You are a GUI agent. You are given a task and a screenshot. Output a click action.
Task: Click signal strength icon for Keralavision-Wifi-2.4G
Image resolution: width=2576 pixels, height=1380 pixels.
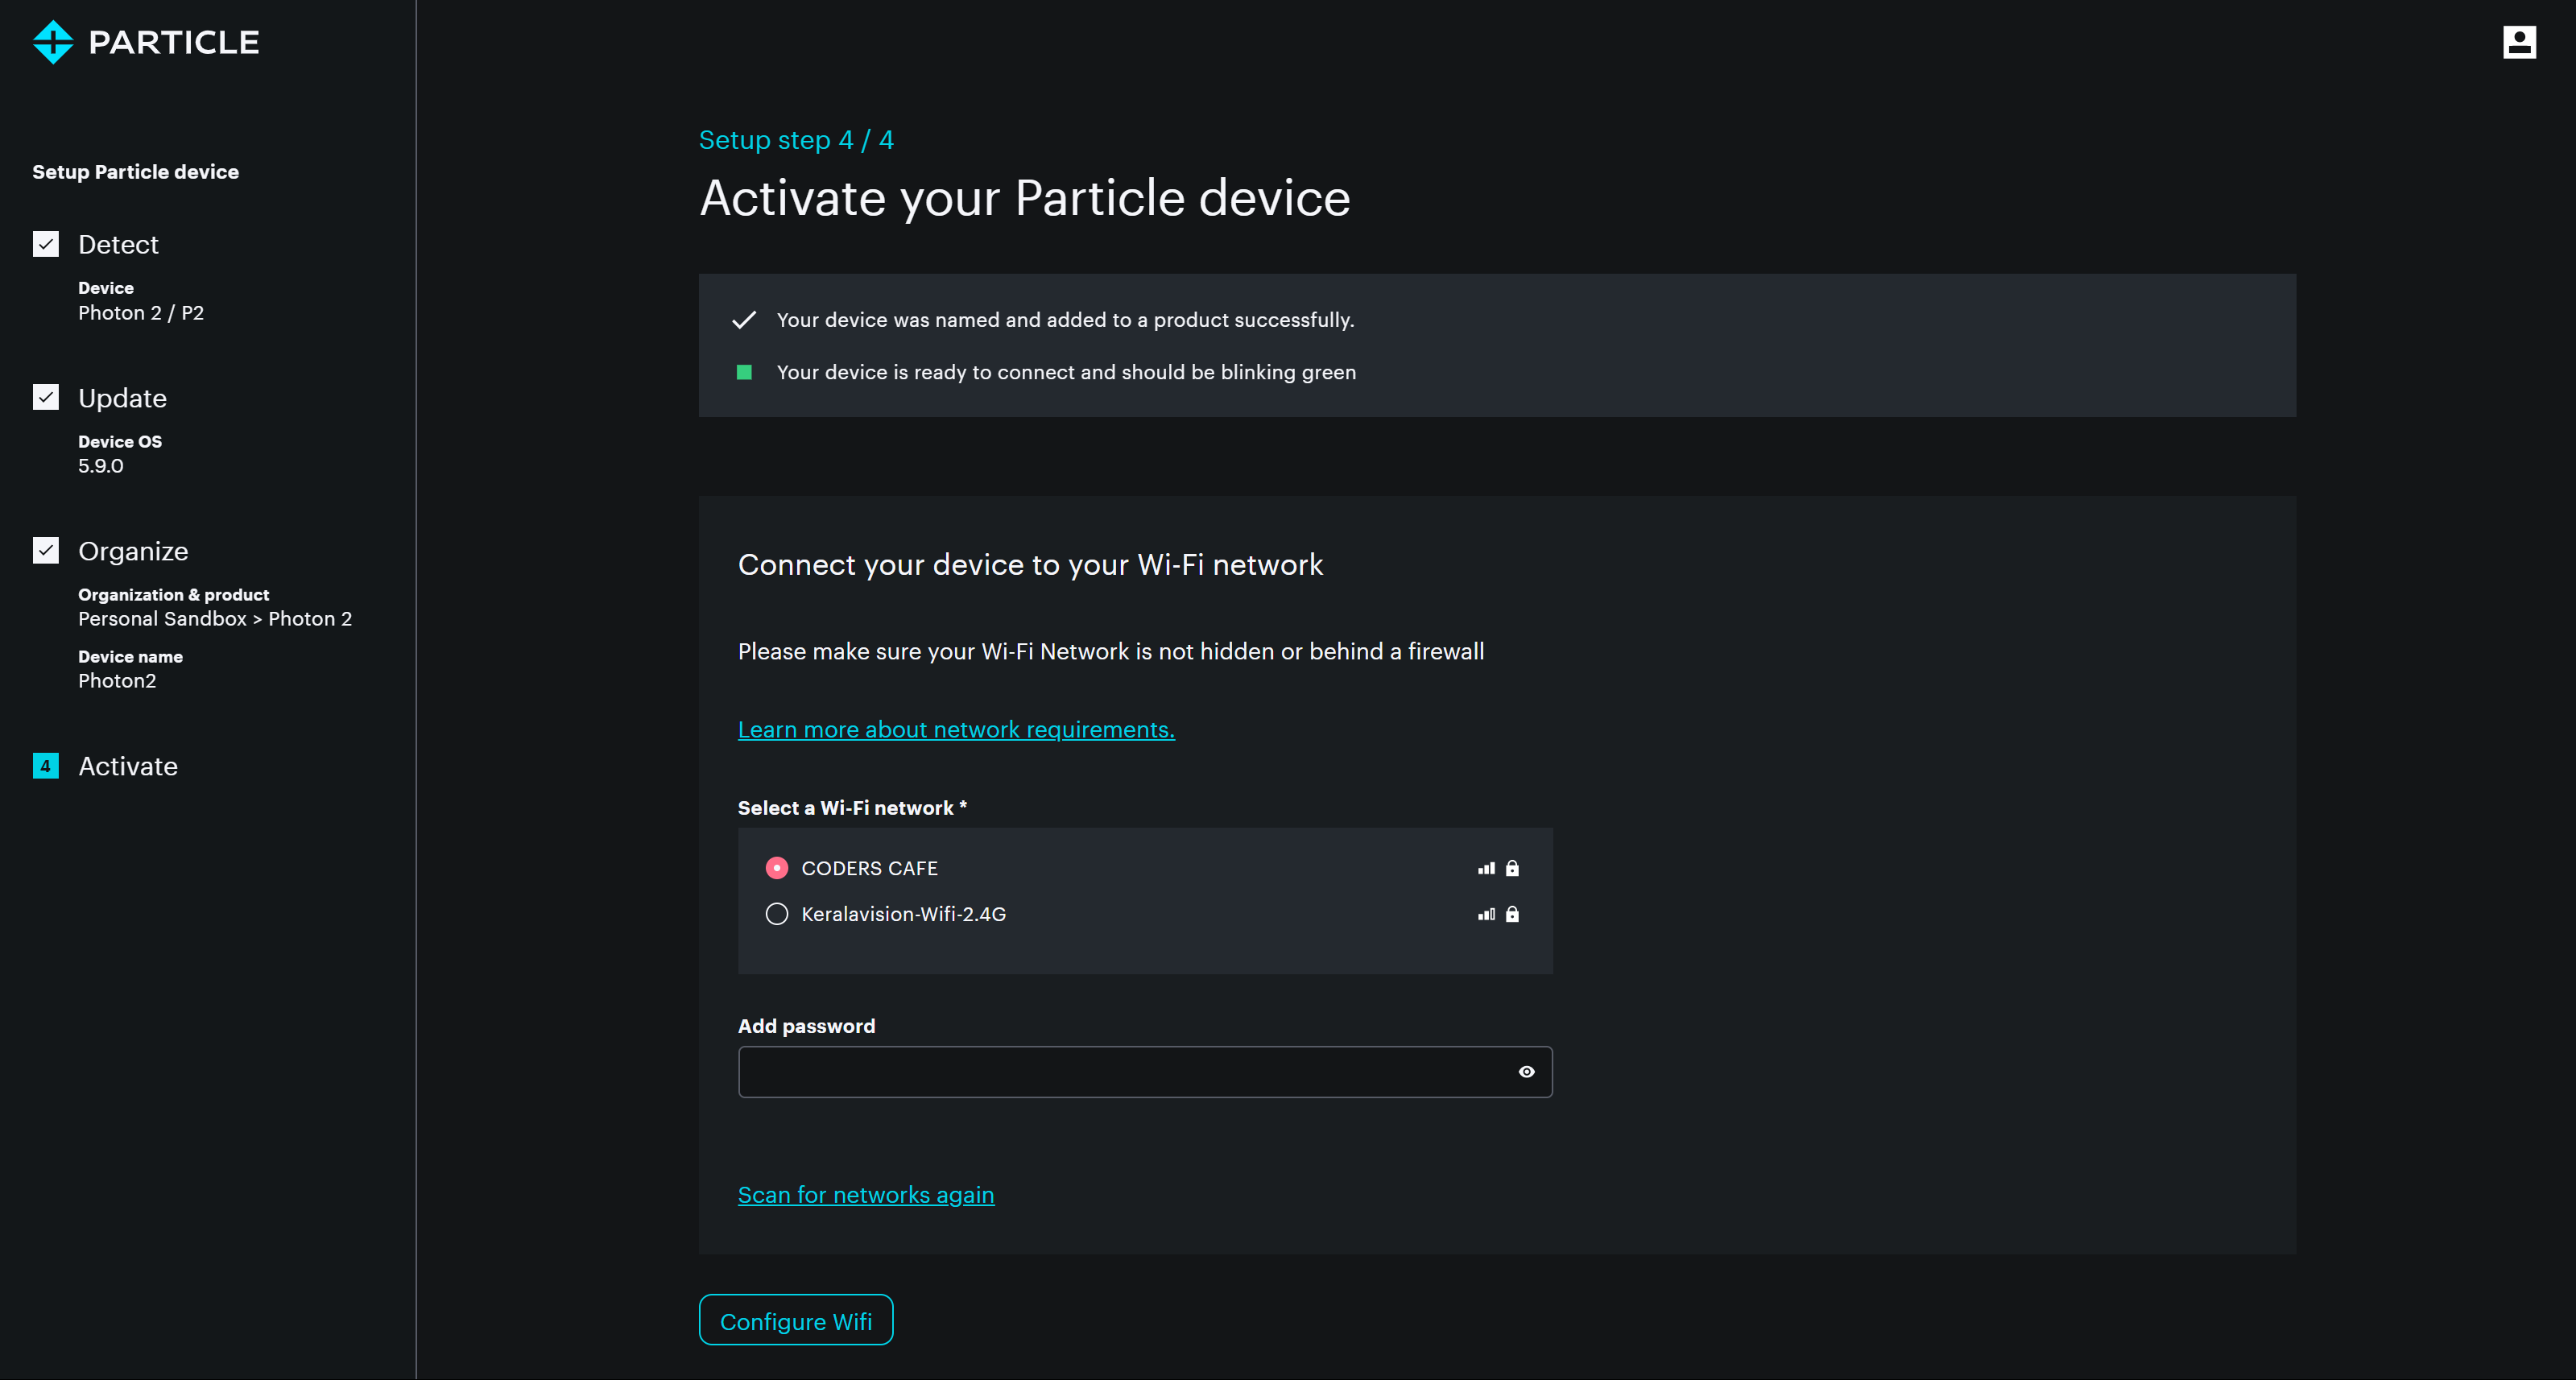click(1486, 914)
